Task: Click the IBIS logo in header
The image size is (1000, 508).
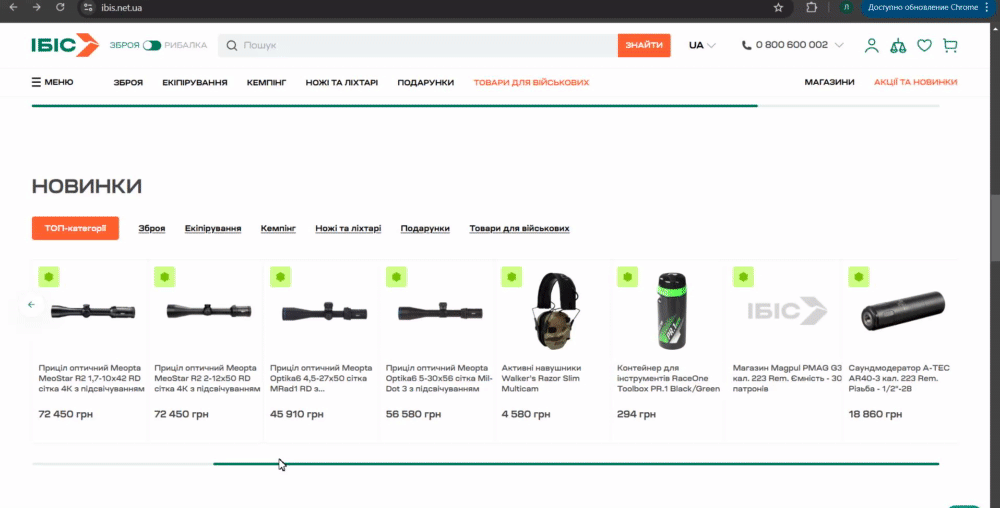Action: [65, 45]
